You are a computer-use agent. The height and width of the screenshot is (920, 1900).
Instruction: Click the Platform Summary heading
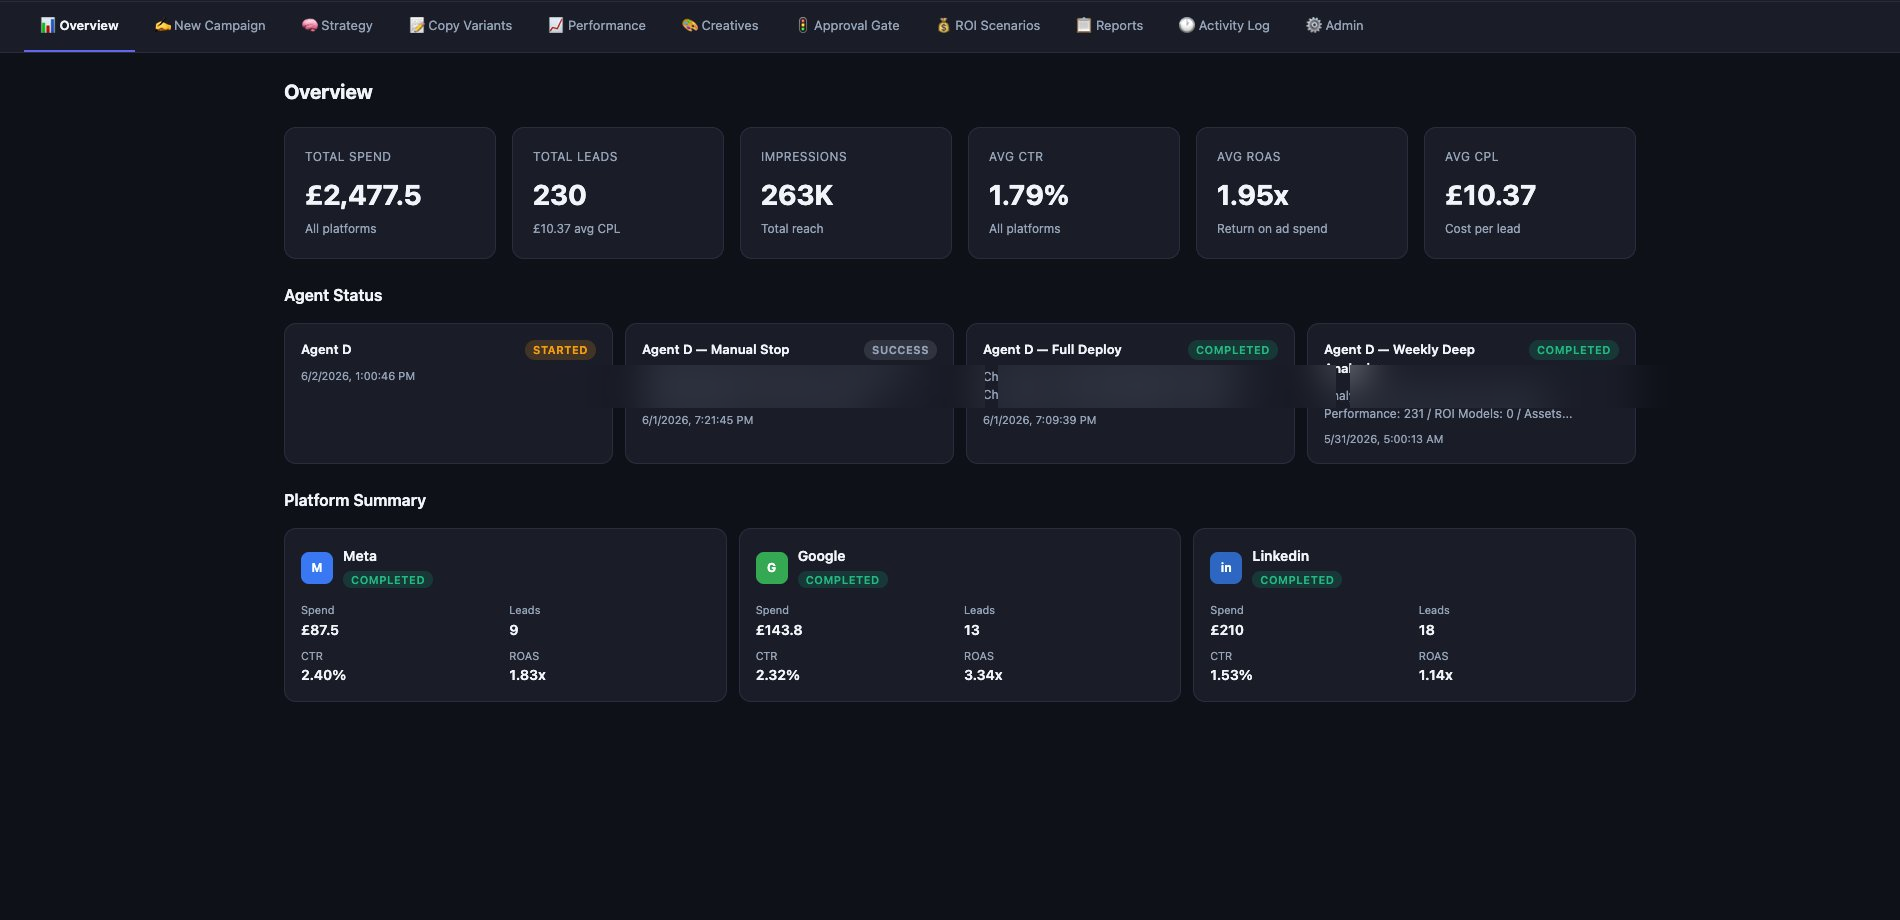[x=355, y=500]
